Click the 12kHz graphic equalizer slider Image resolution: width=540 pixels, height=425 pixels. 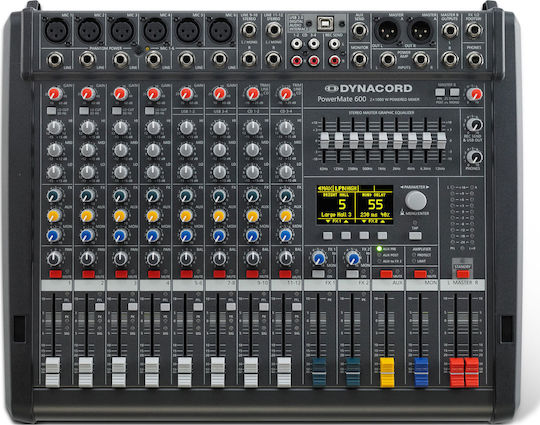click(x=441, y=140)
